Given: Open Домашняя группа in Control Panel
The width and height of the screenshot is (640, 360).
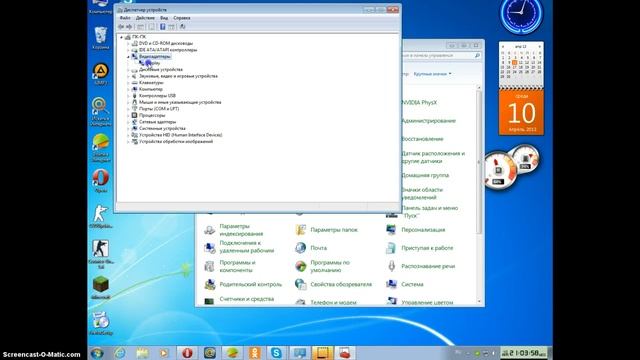Looking at the screenshot, I should pyautogui.click(x=425, y=175).
